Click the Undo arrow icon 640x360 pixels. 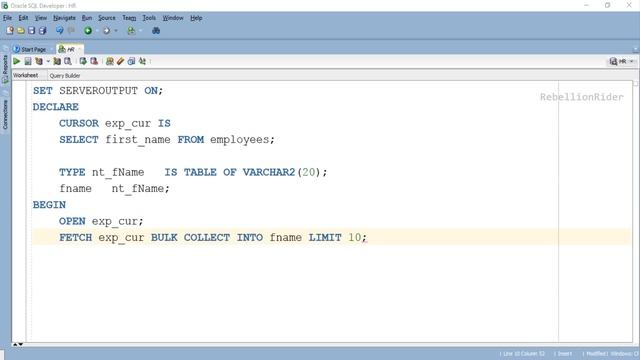tap(60, 31)
